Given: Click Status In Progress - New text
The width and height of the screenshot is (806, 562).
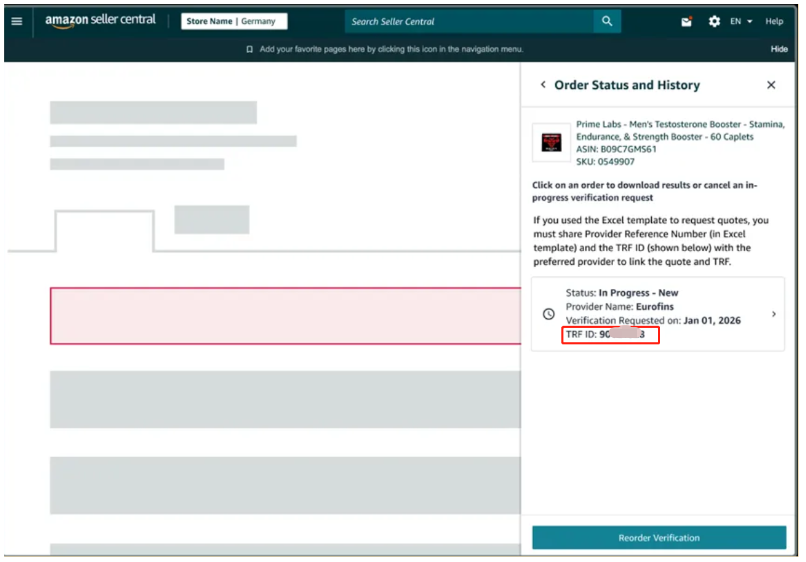Looking at the screenshot, I should (622, 293).
